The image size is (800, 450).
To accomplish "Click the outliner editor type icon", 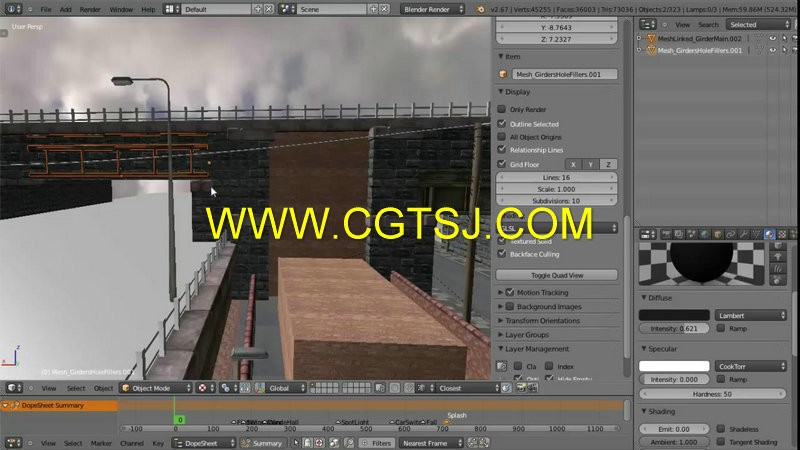I will 647,24.
